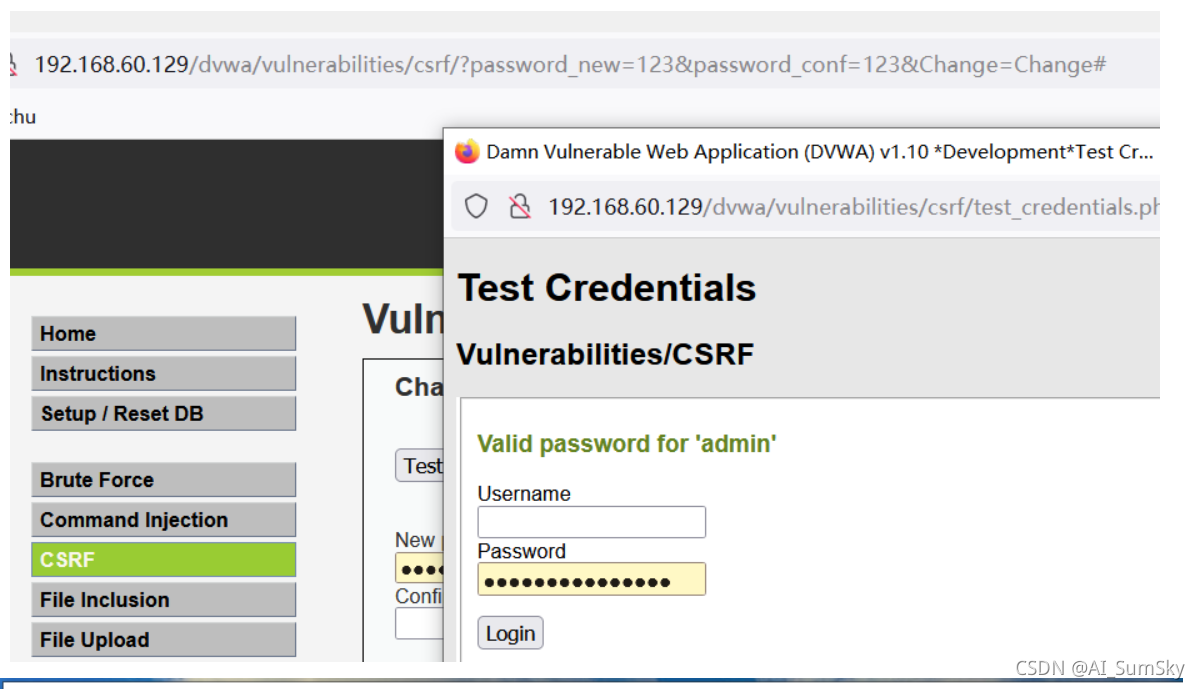Viewport: 1200px width, 689px height.
Task: Focus the Username input field
Action: (x=591, y=522)
